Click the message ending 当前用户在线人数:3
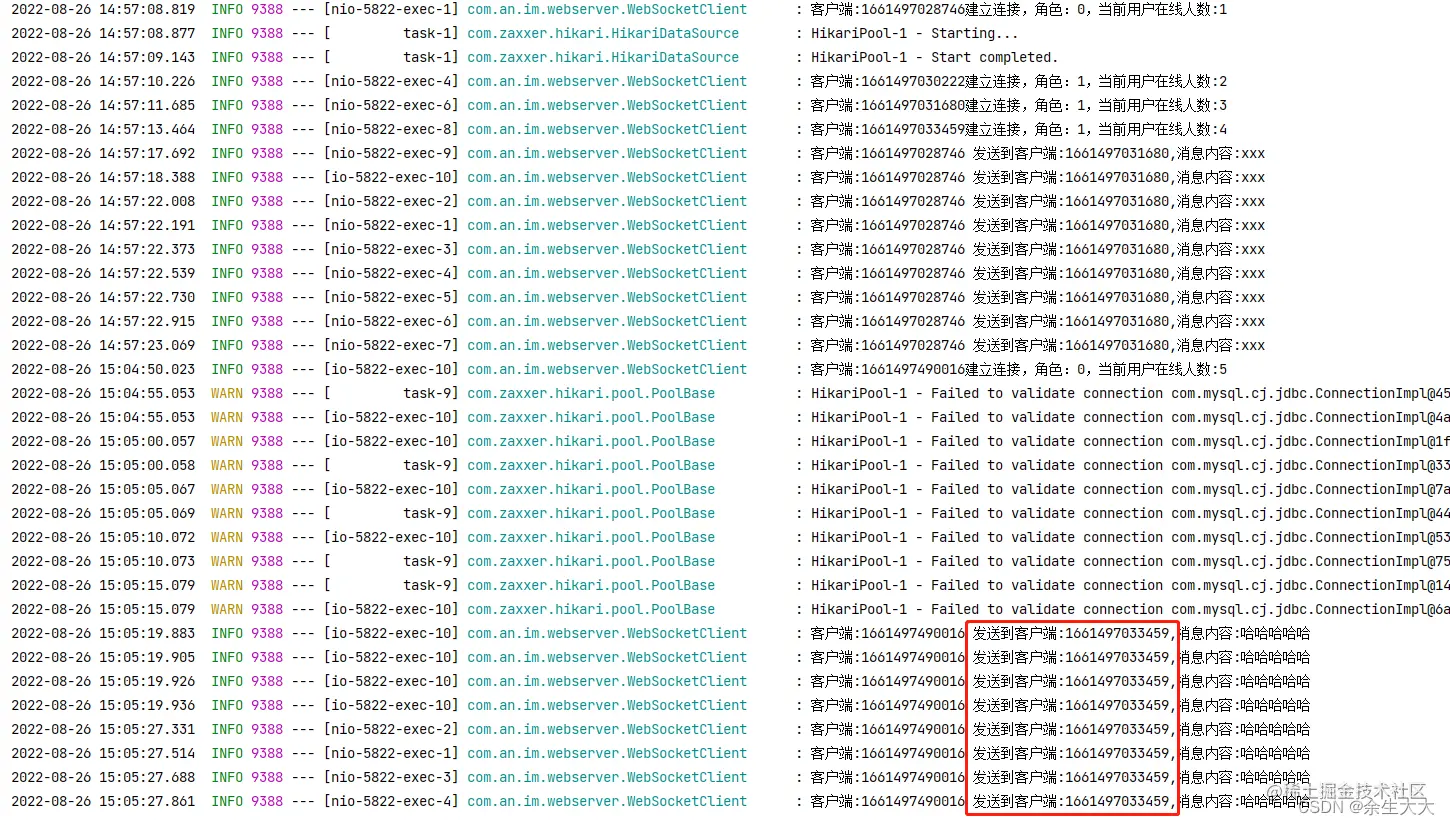This screenshot has width=1450, height=825. point(1019,105)
